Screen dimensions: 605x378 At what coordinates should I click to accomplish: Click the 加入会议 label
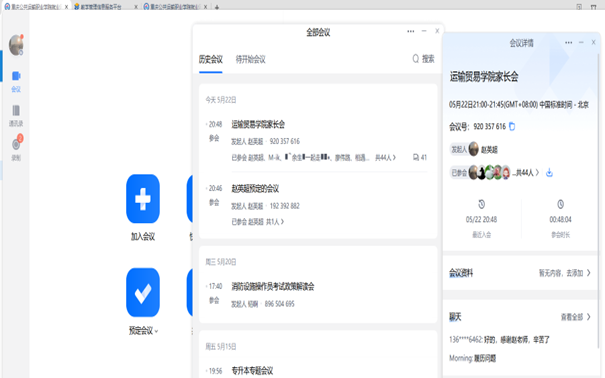click(x=143, y=236)
